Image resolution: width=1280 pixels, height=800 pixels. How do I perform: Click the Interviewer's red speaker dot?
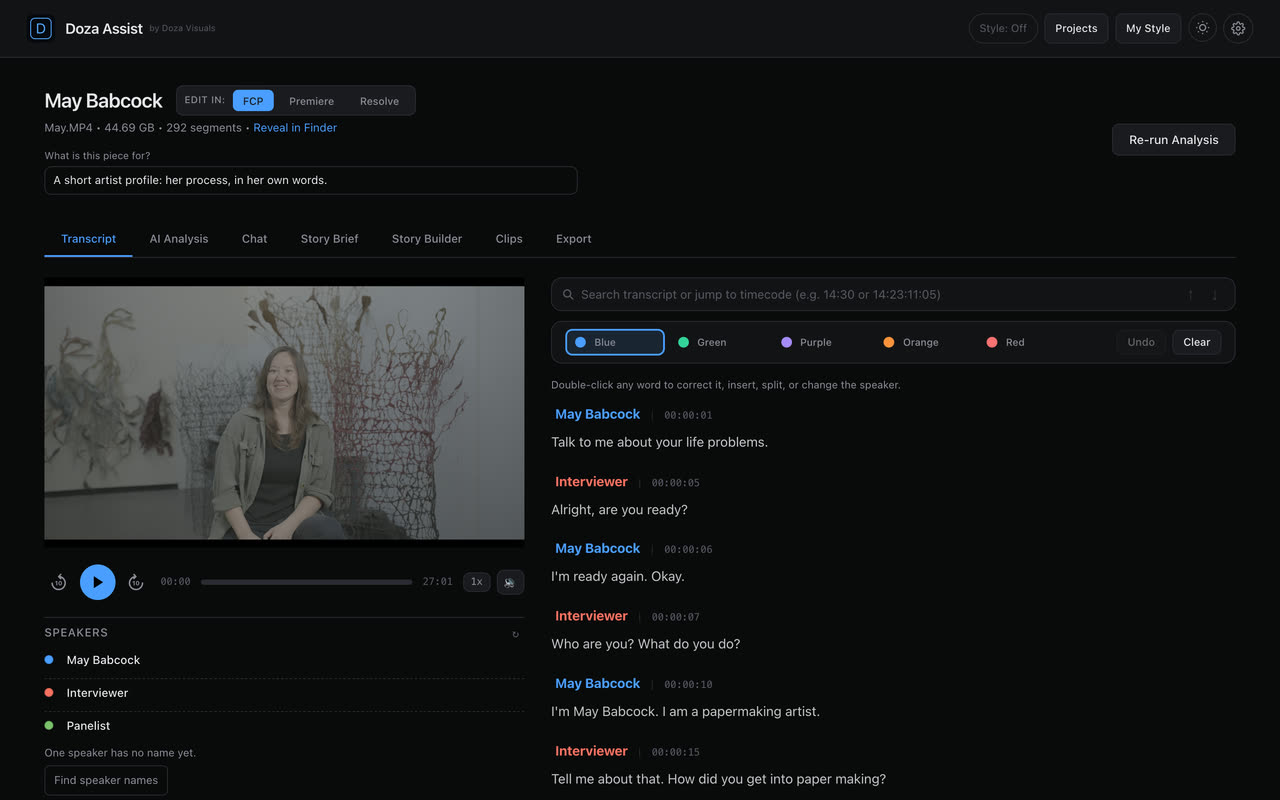point(49,693)
